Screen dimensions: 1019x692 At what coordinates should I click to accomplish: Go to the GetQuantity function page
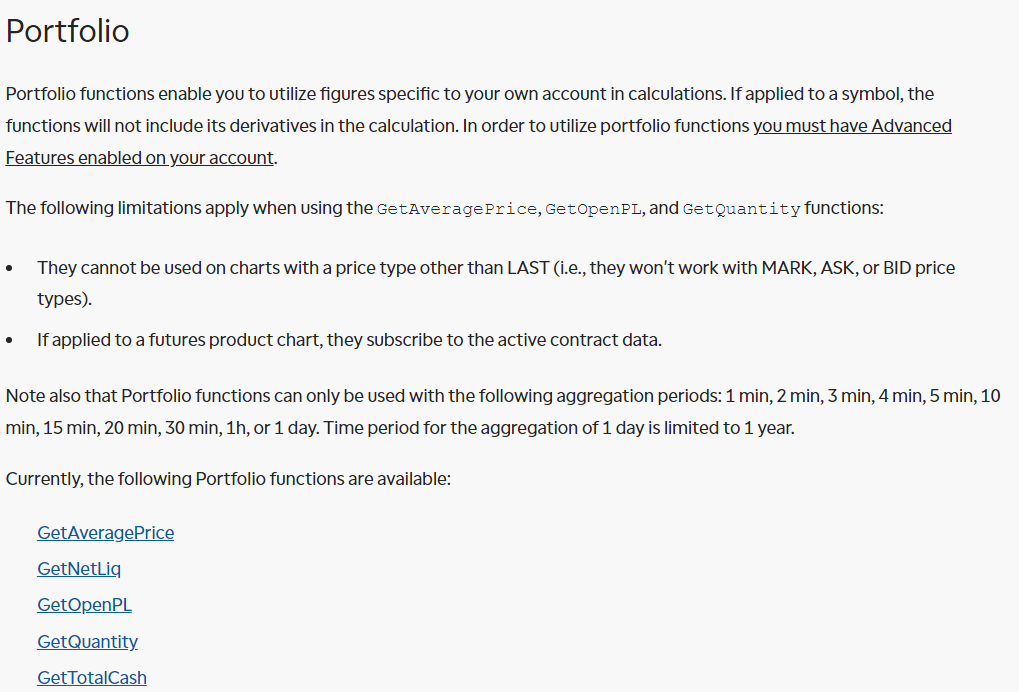point(87,642)
